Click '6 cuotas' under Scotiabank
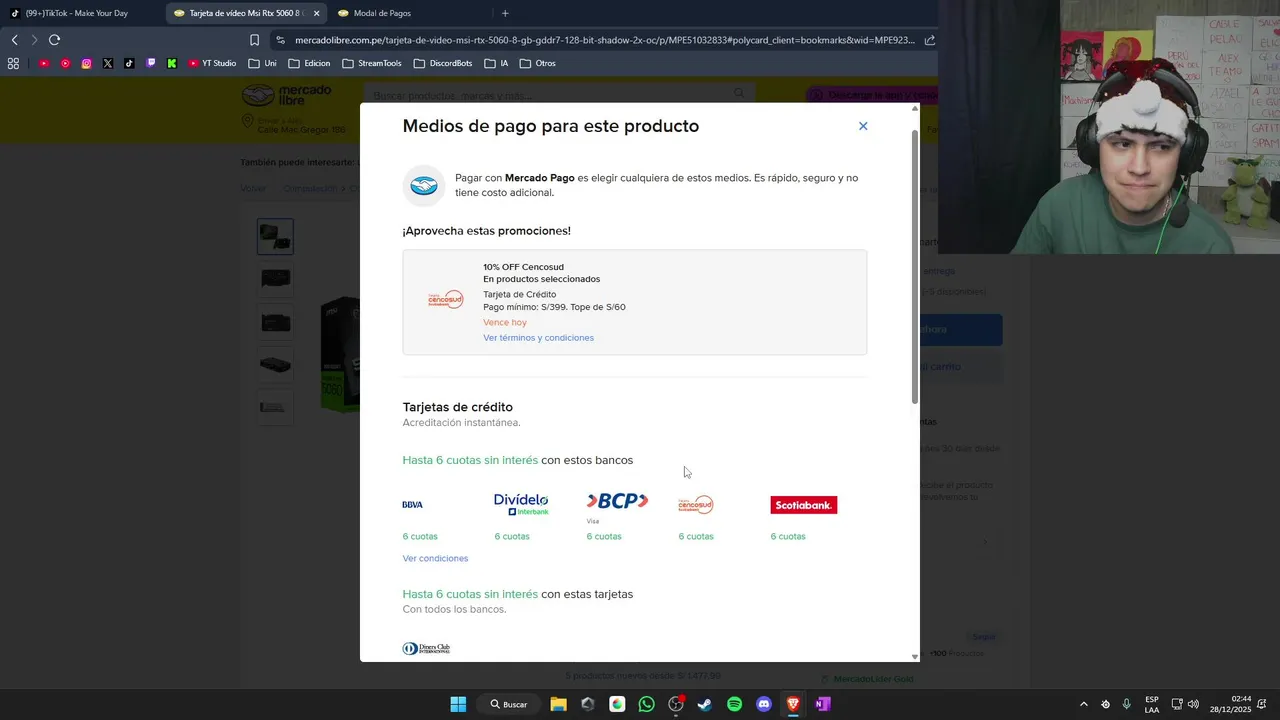Viewport: 1280px width, 720px height. click(x=788, y=537)
